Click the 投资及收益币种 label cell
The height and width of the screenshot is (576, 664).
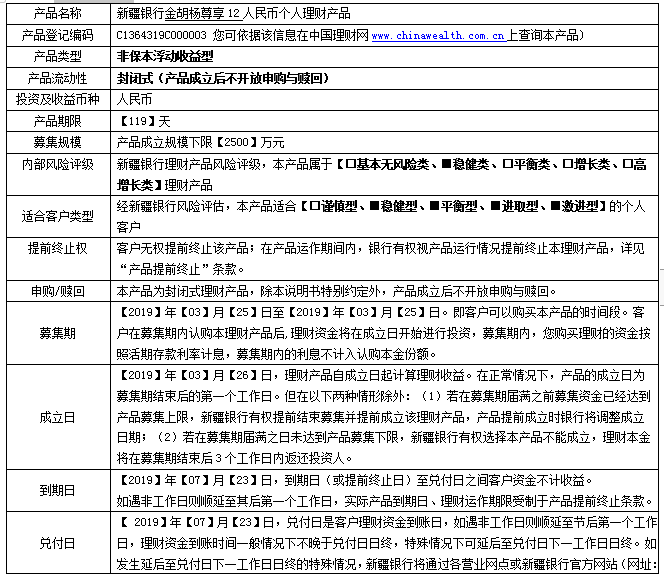point(58,100)
